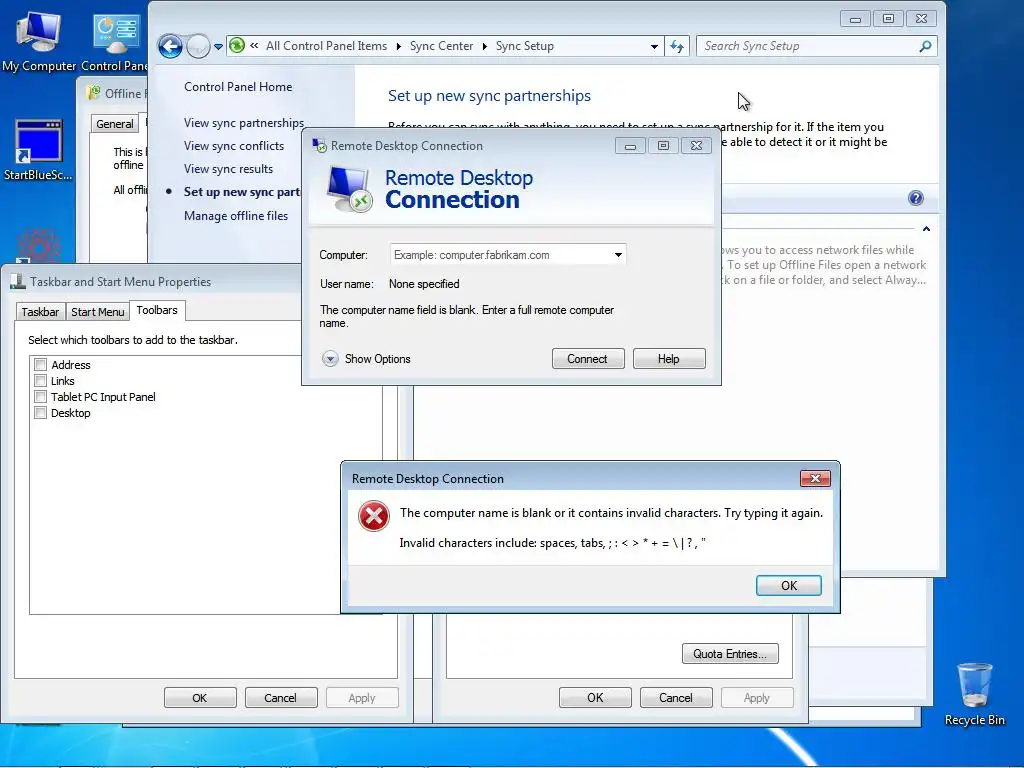Click OK in the error dialog

pos(788,586)
